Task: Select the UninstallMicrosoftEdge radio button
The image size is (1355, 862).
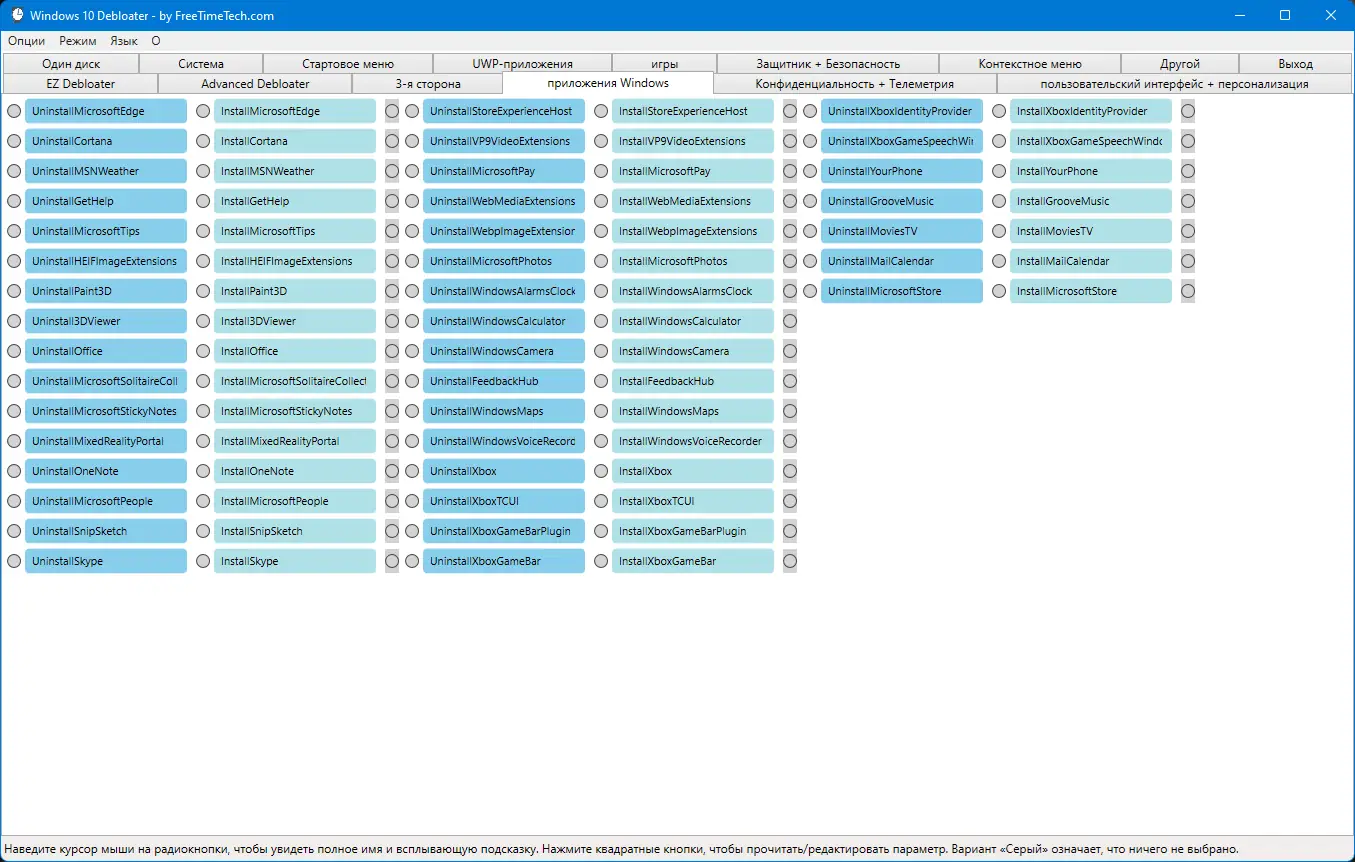Action: [x=14, y=111]
